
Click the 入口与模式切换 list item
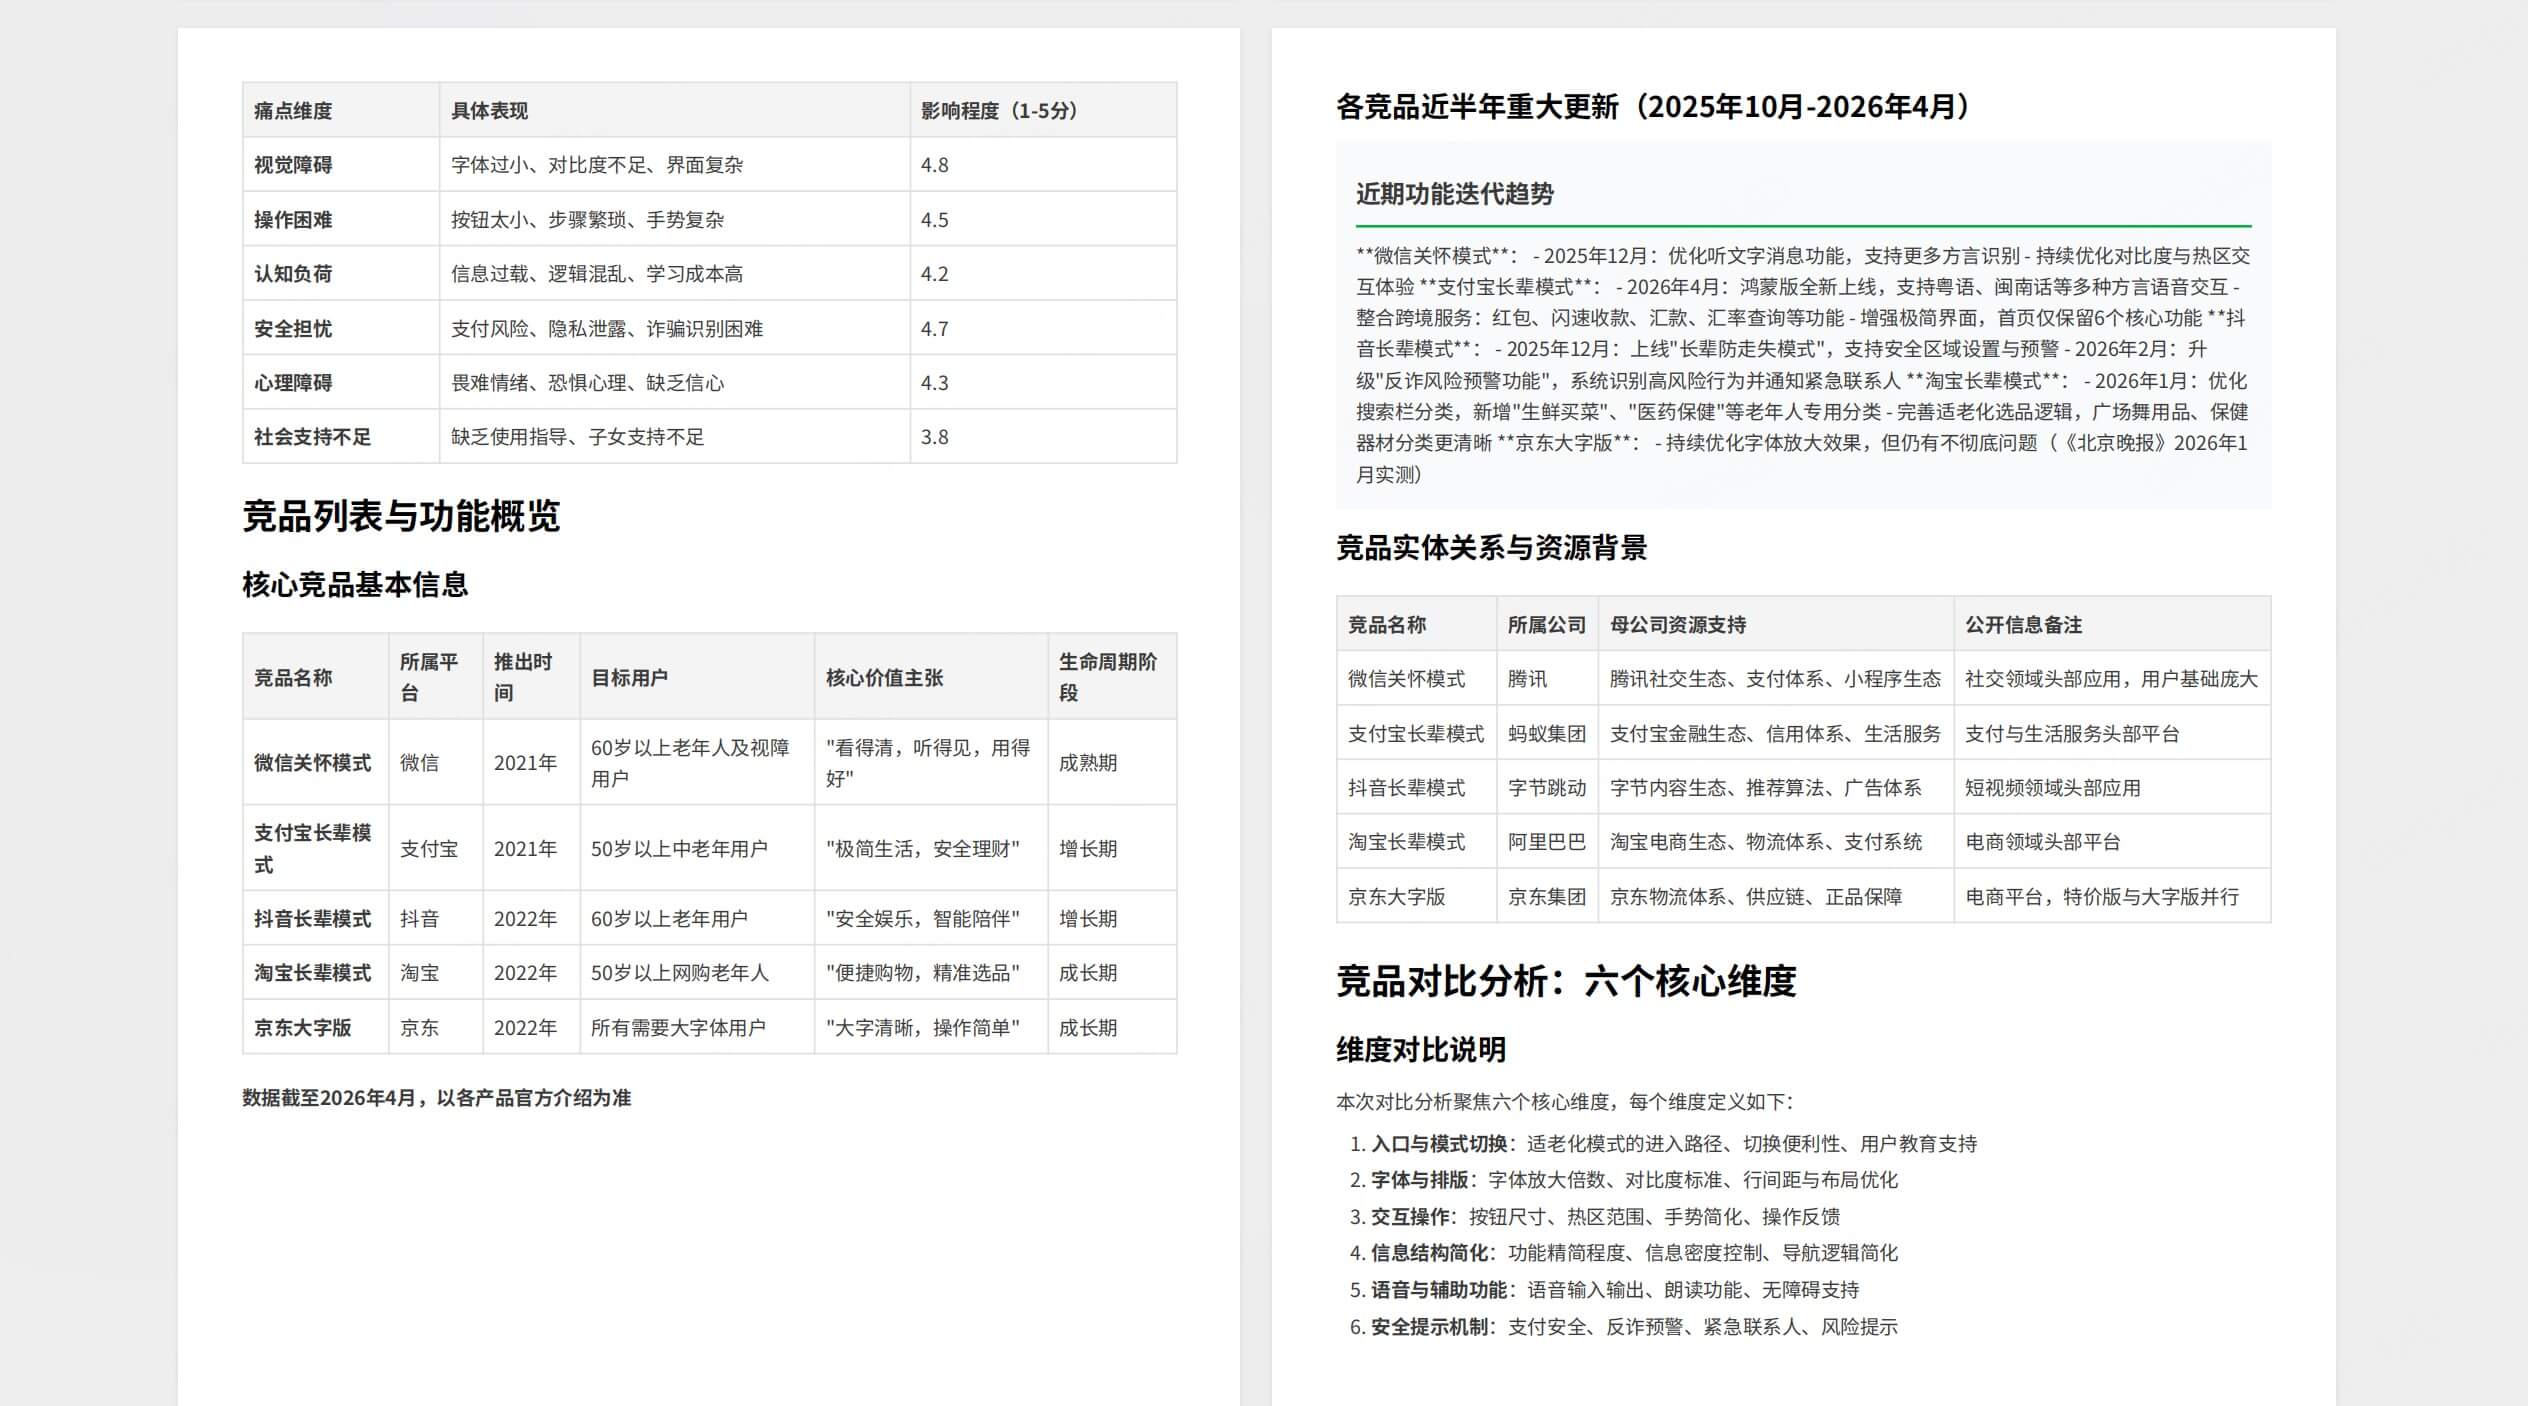click(x=1438, y=1144)
